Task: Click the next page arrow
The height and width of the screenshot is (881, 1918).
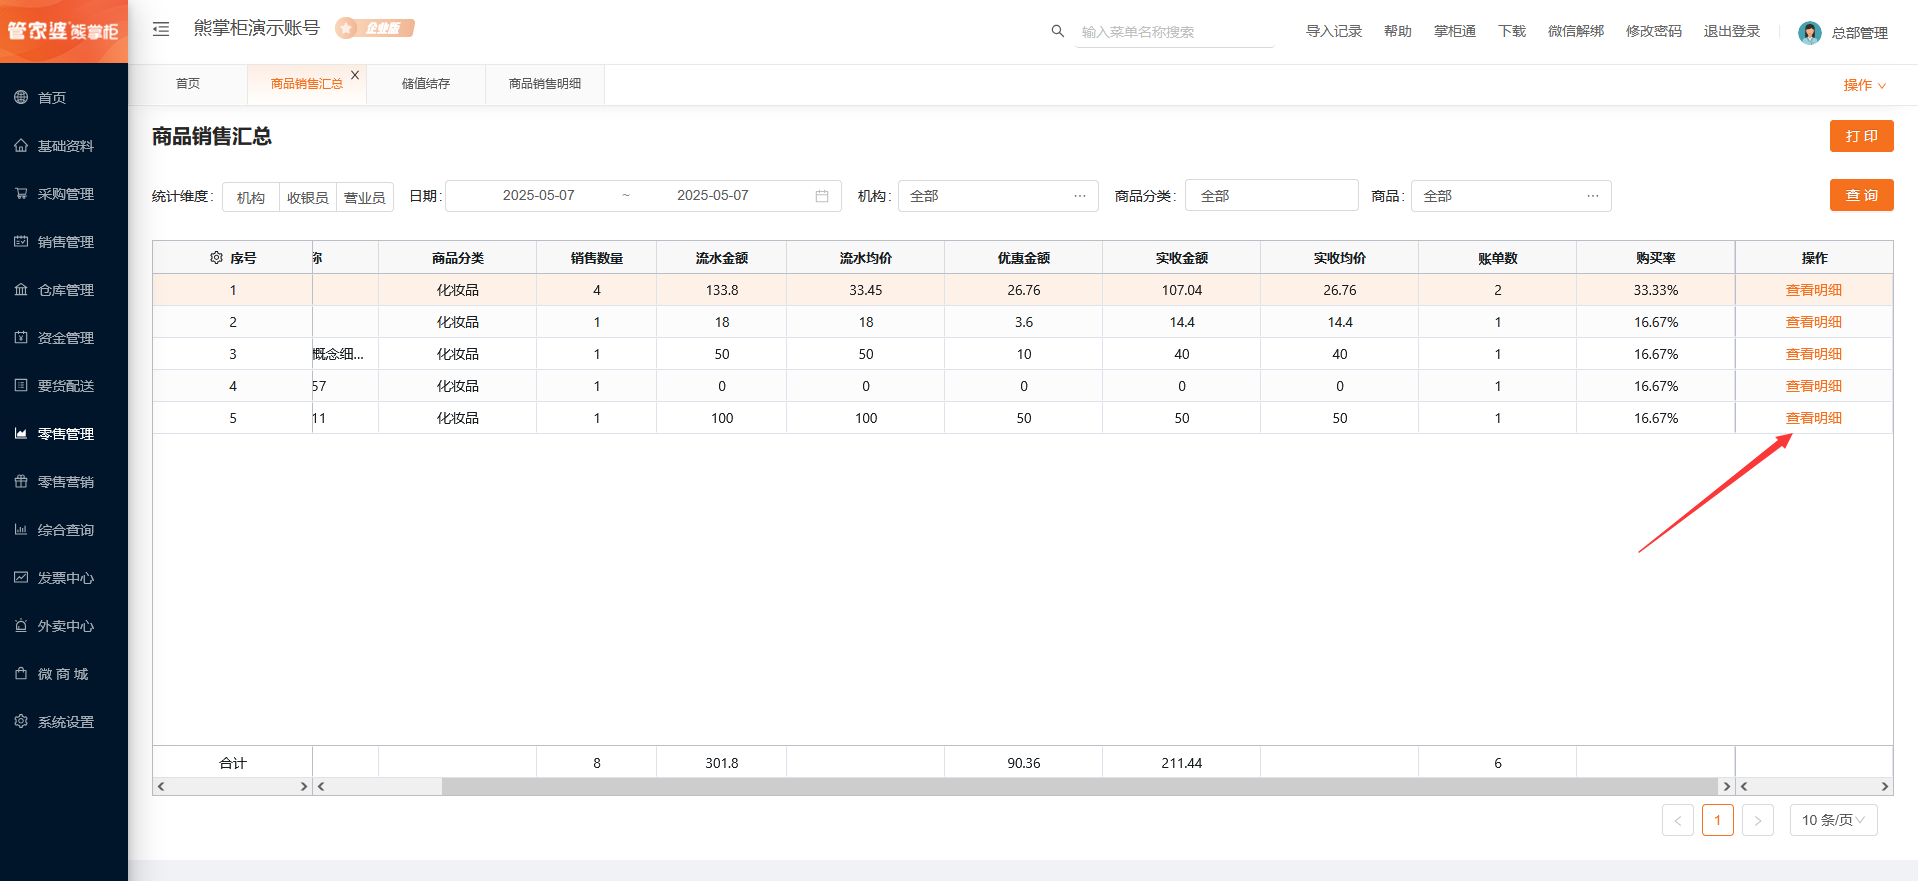Action: click(x=1758, y=820)
